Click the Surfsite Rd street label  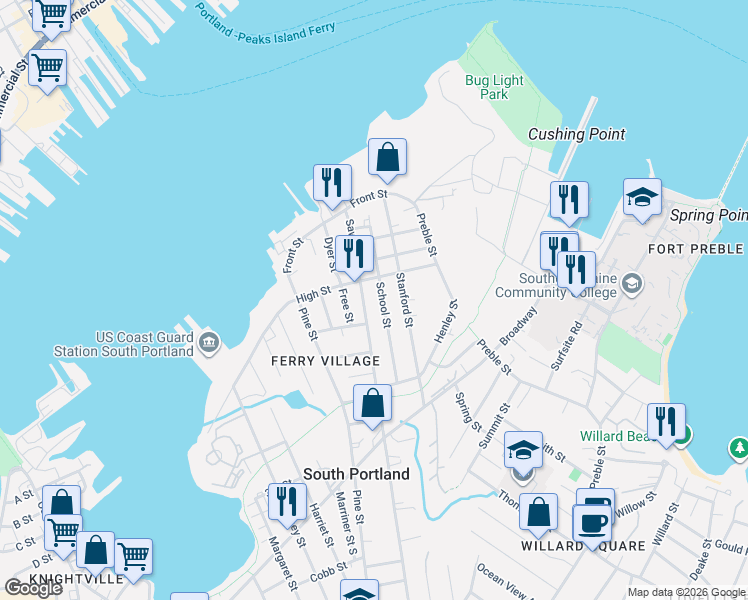(x=566, y=346)
